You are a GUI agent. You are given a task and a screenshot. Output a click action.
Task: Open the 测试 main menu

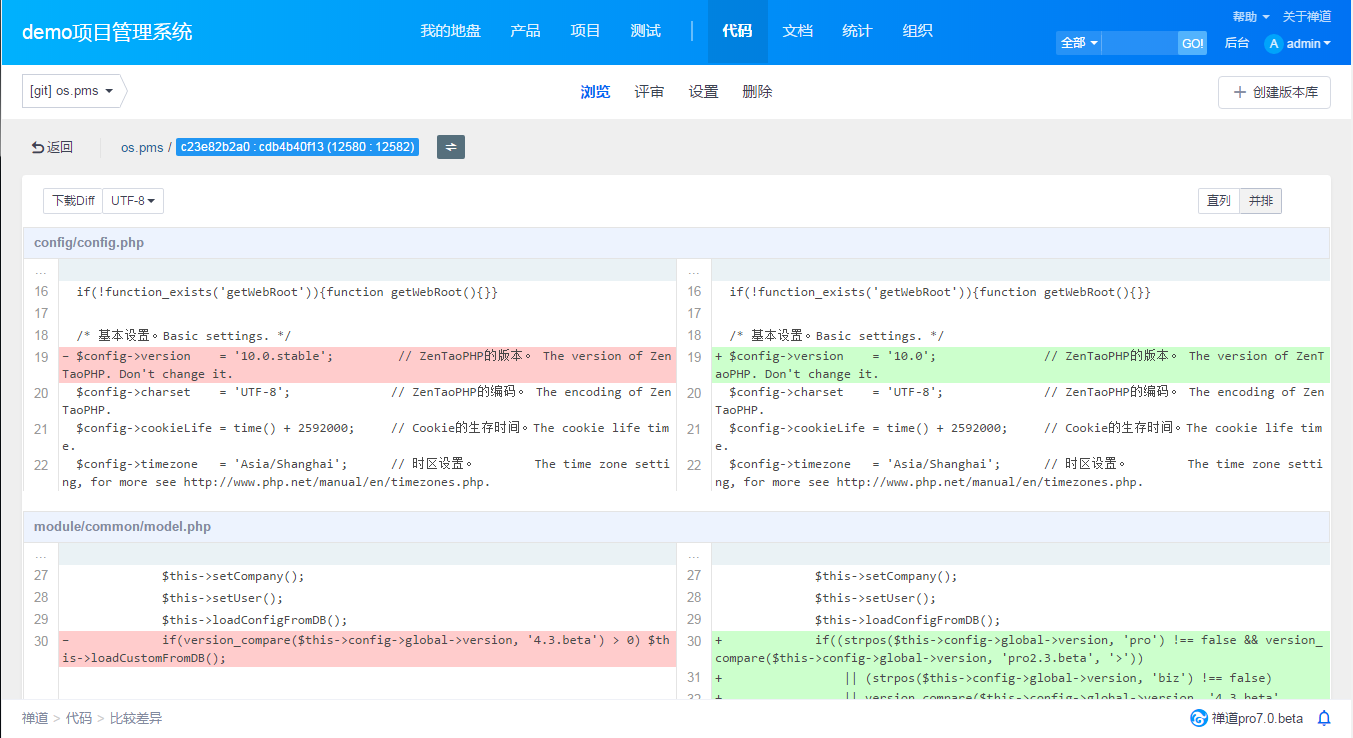(x=646, y=31)
